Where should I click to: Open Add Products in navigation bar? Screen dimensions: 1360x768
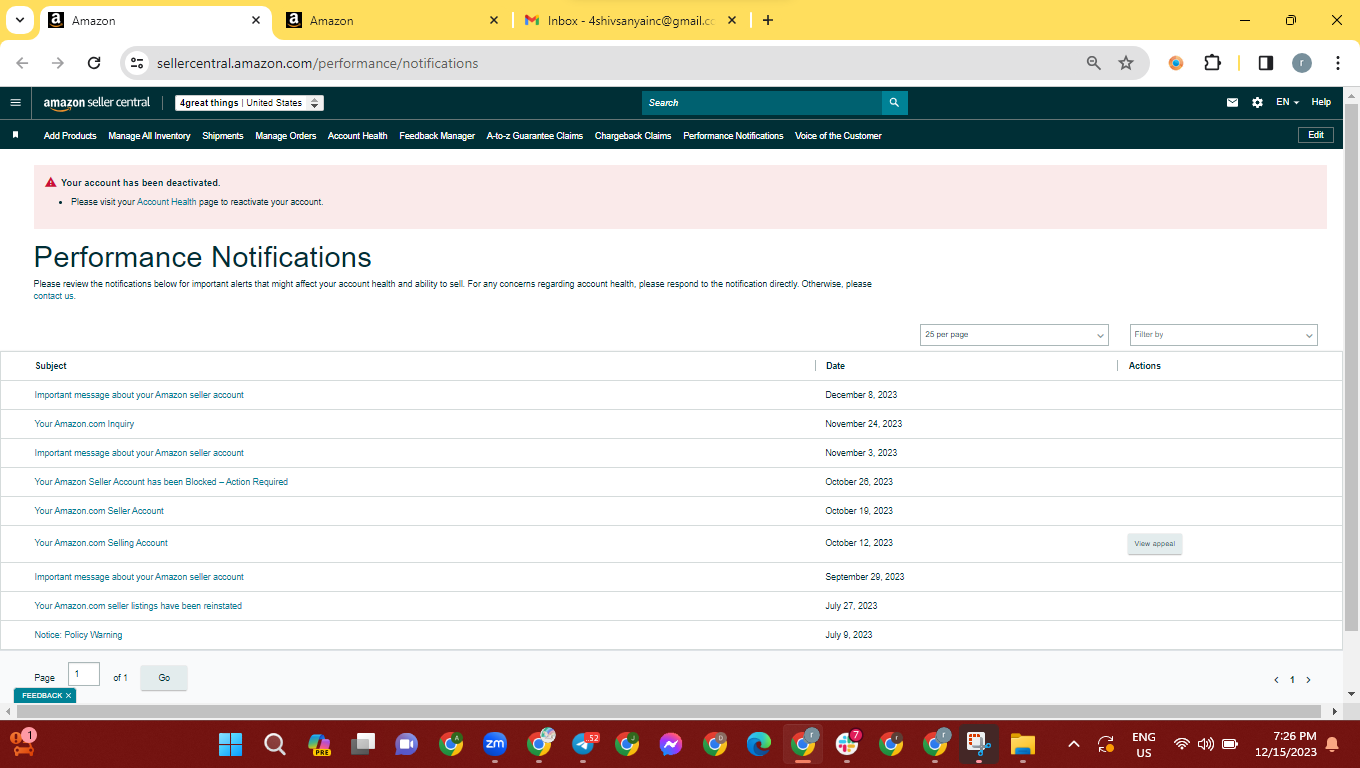click(x=70, y=136)
